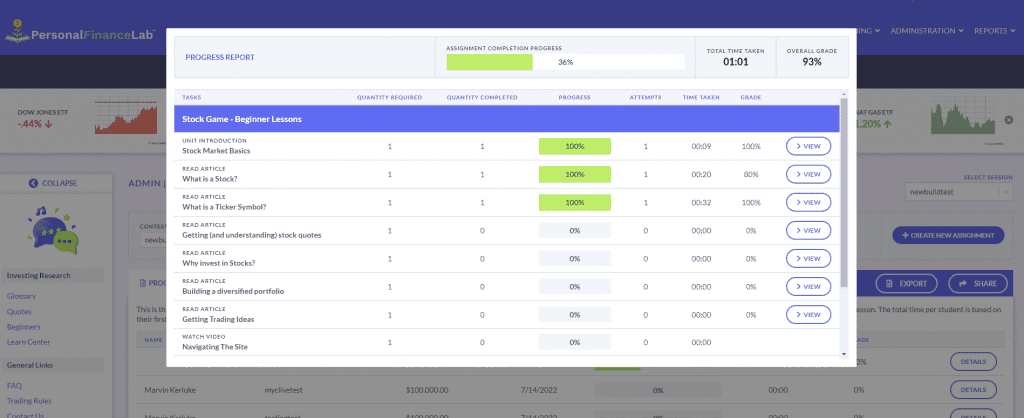The width and height of the screenshot is (1024, 418).
Task: View Why invest in Stocks? article
Action: [x=808, y=259]
